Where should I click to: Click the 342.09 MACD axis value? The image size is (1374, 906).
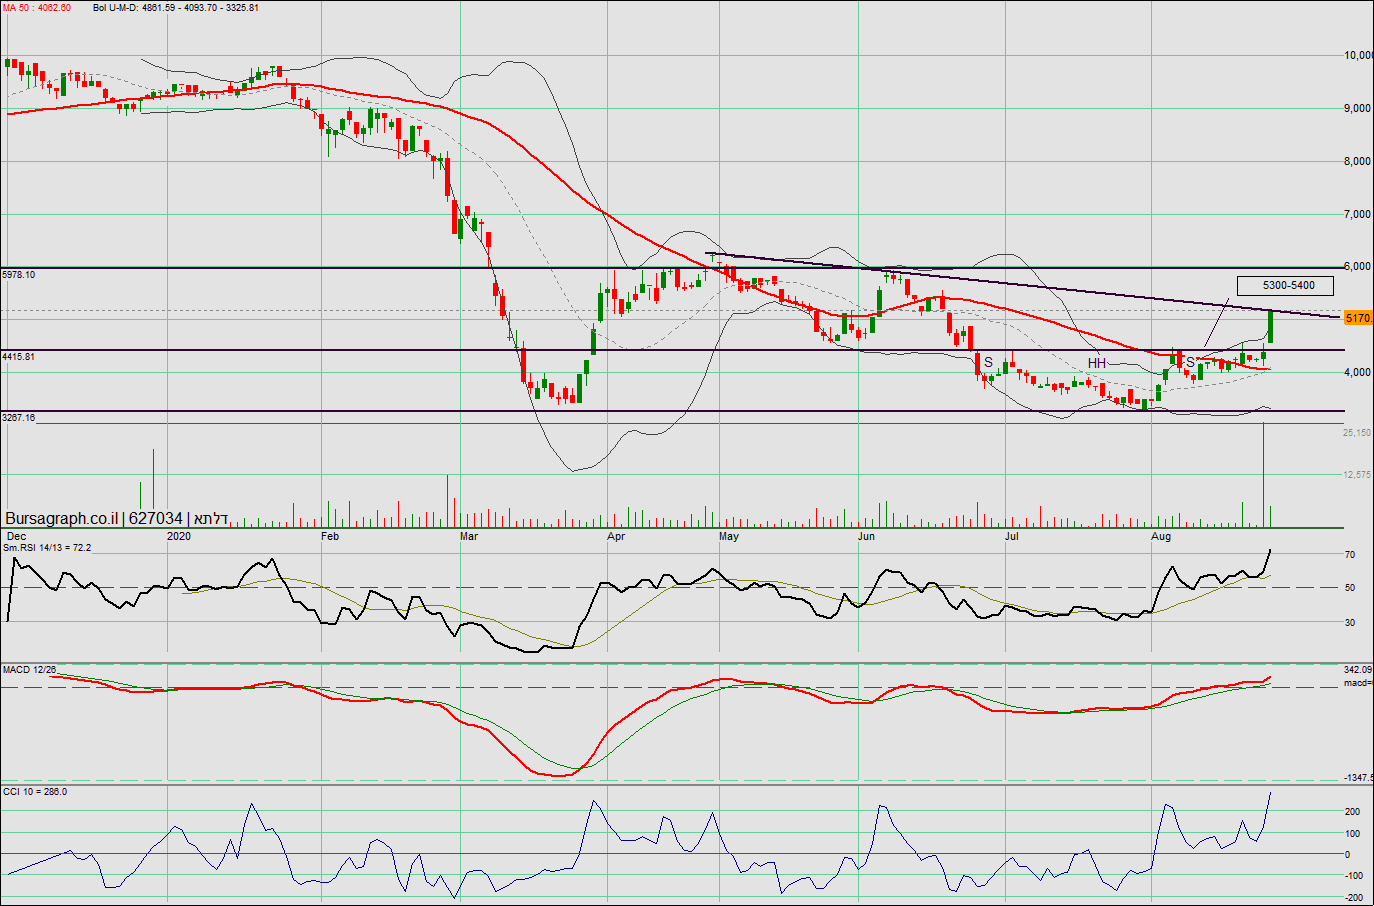click(1358, 670)
